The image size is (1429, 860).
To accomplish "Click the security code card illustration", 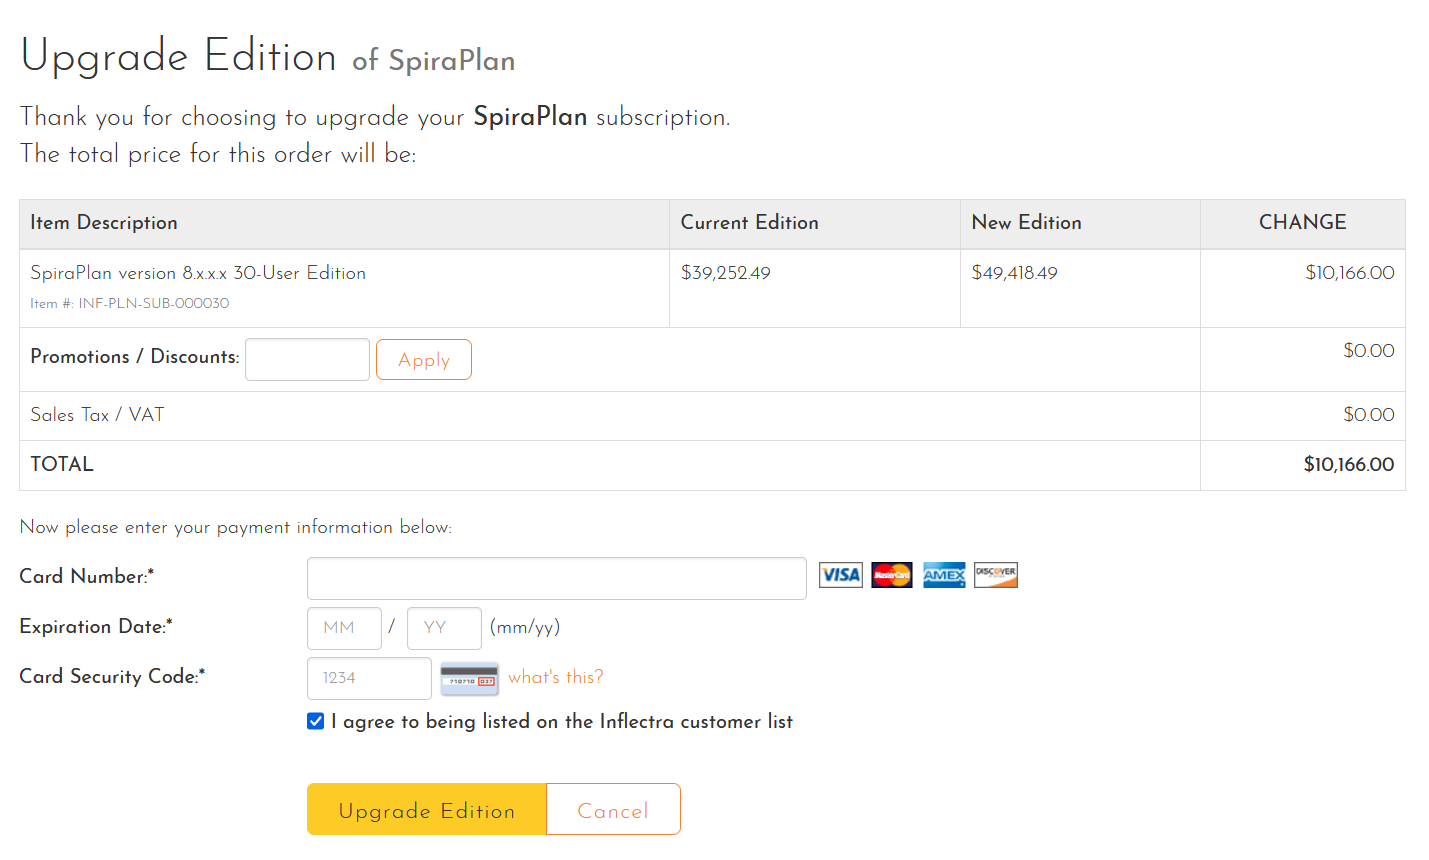I will pos(469,678).
